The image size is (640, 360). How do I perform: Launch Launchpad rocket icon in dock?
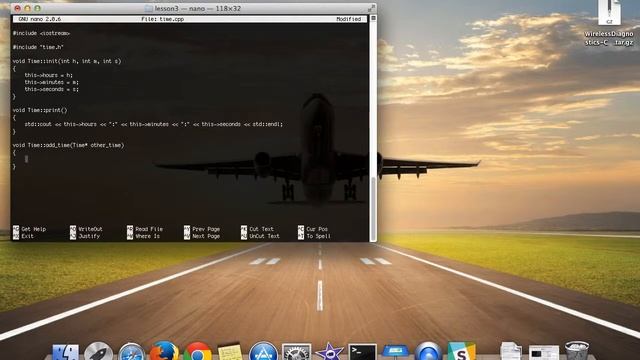click(98, 351)
